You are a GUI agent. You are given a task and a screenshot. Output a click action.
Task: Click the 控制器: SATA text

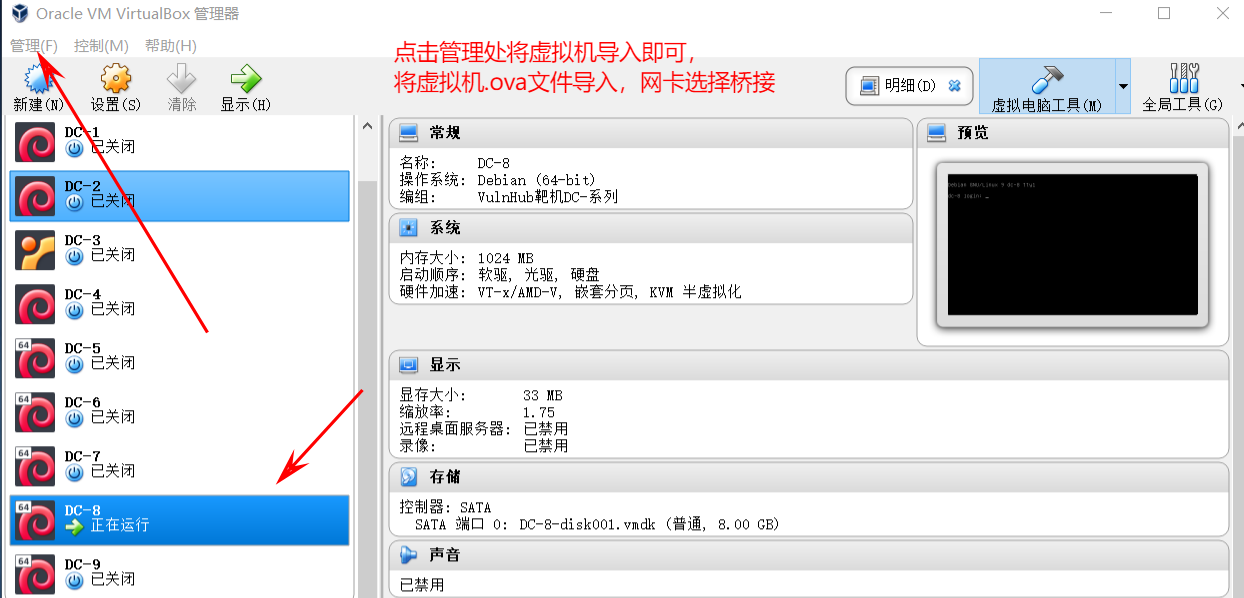(445, 507)
